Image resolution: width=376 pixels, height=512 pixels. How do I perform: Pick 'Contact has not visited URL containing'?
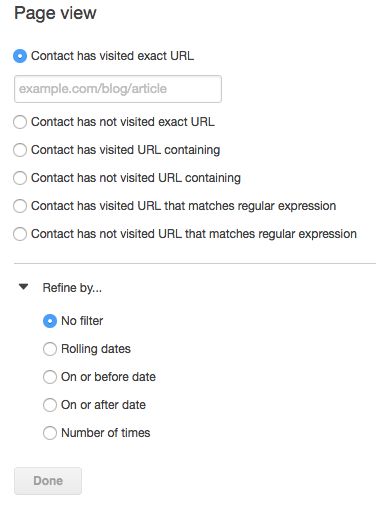(20, 178)
